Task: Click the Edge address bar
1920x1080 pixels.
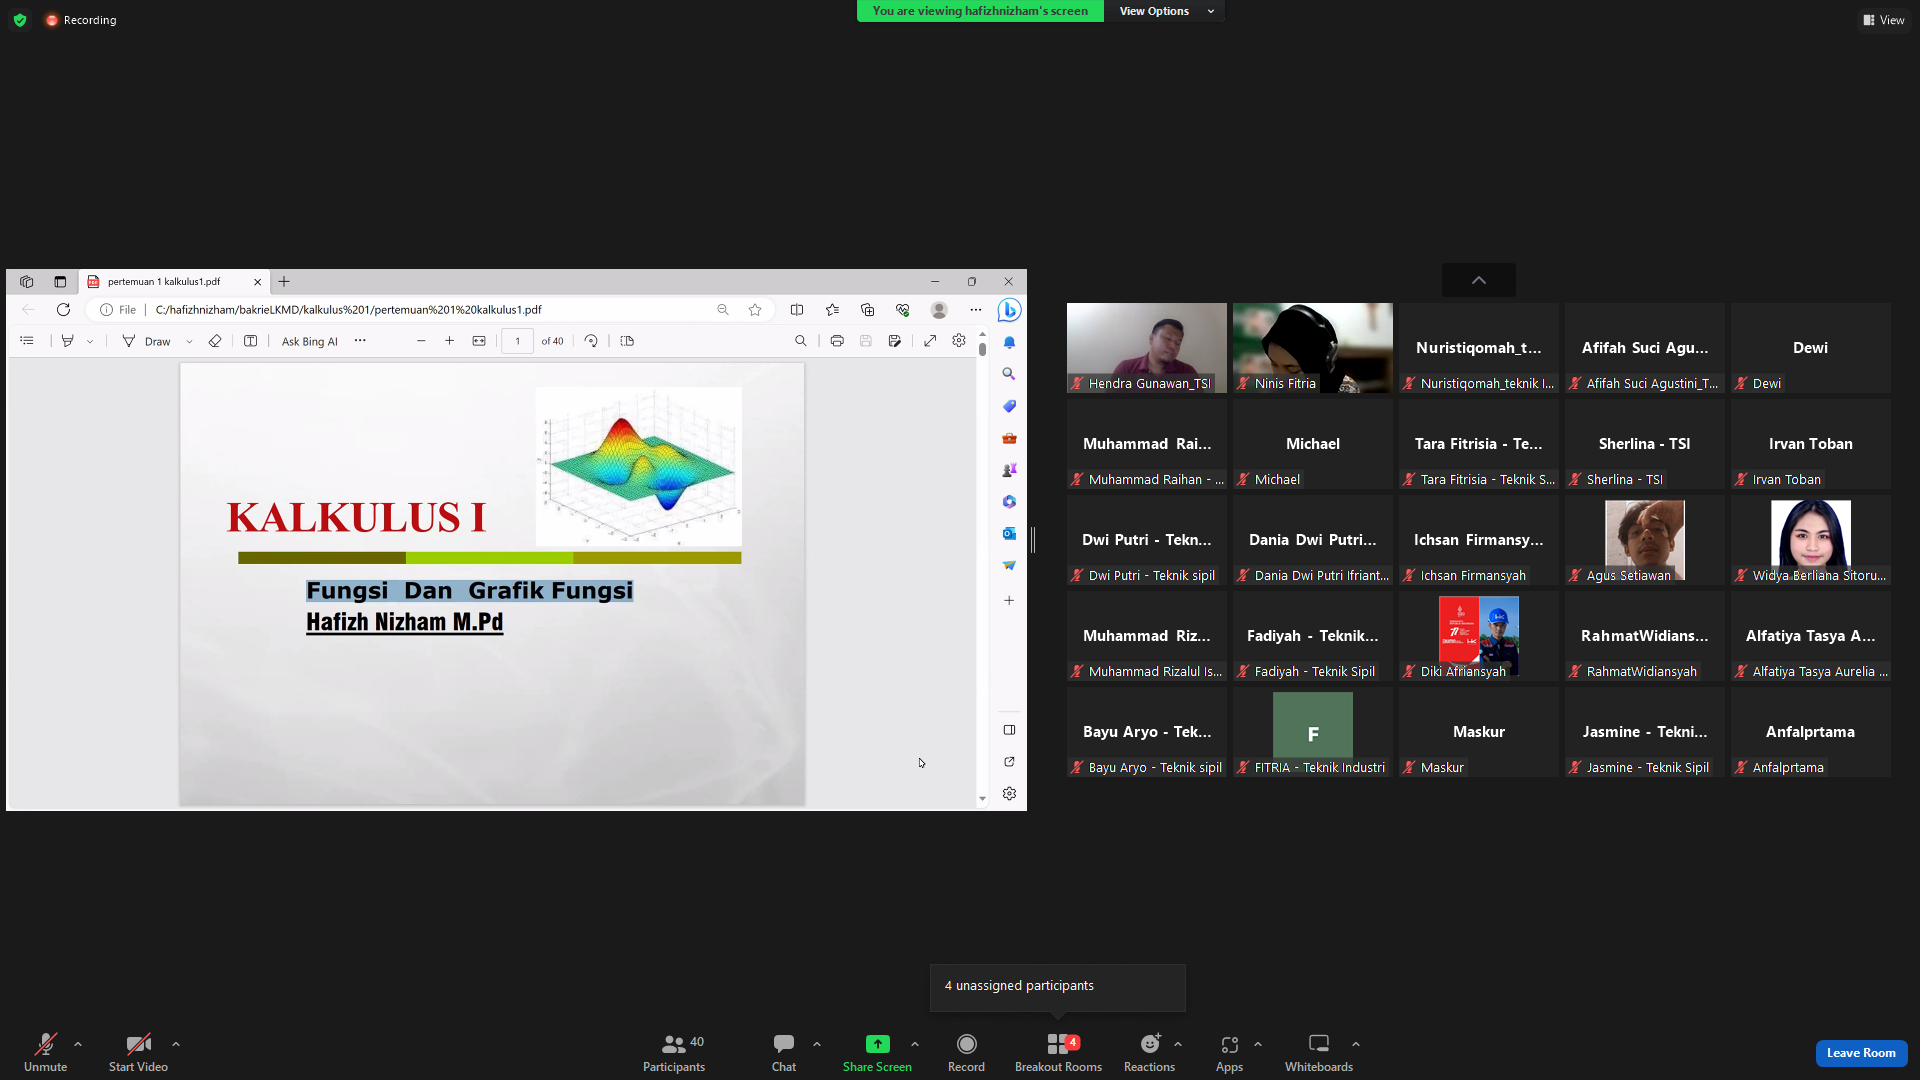Action: [430, 310]
